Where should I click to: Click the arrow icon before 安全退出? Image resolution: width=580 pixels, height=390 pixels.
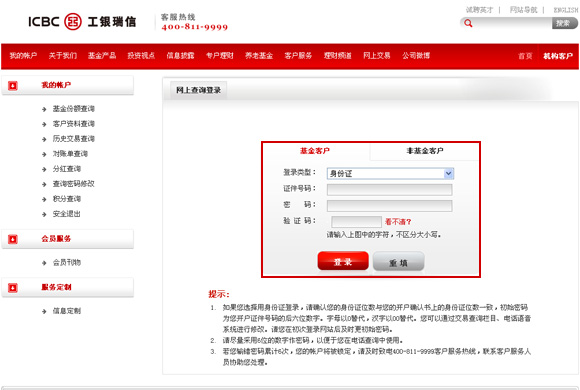coord(44,214)
